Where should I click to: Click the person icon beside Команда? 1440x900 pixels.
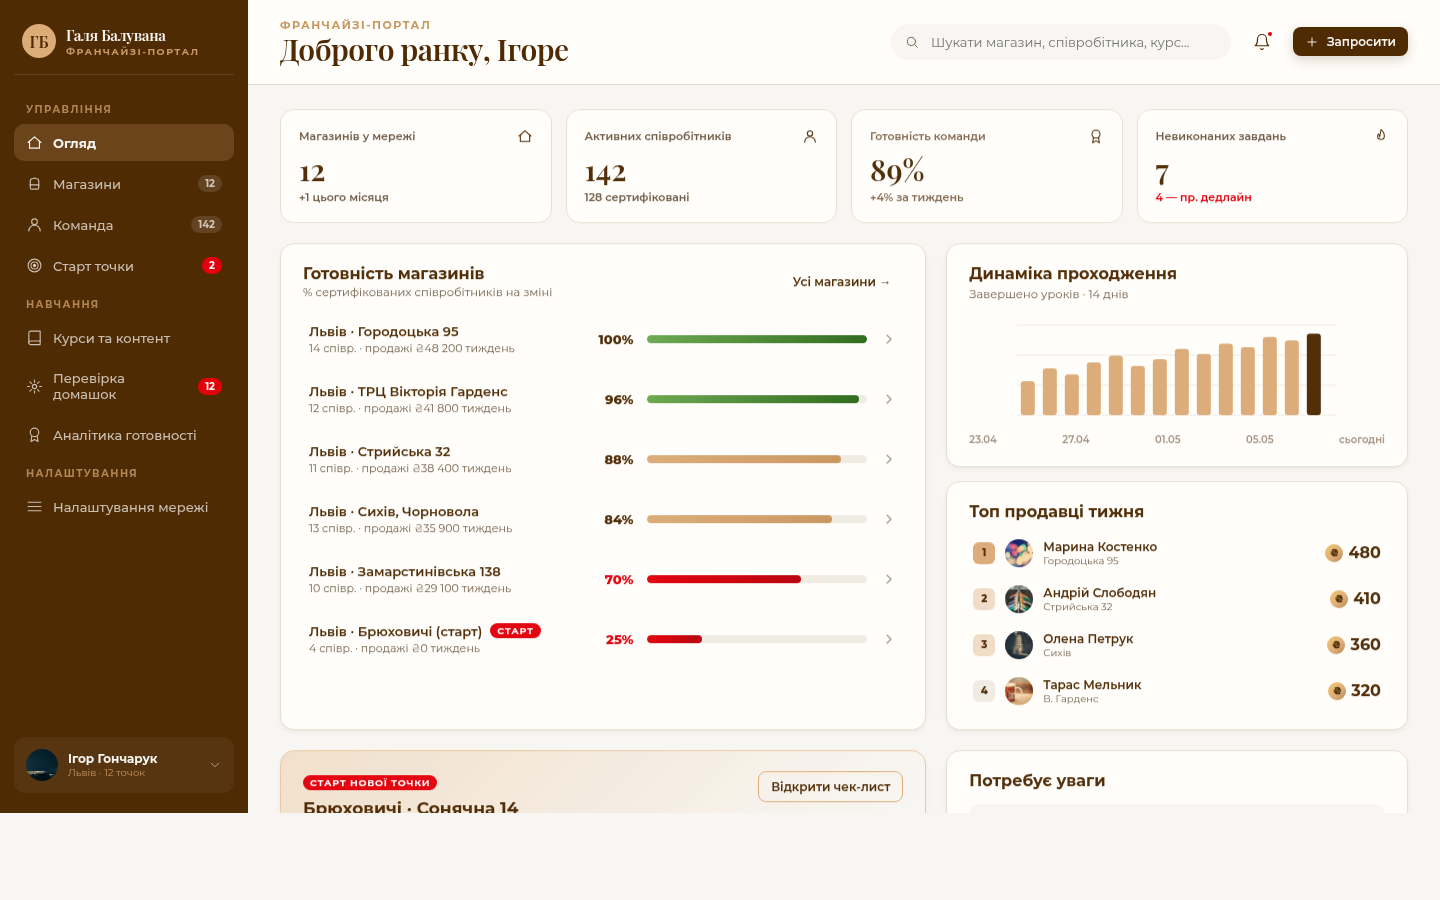coord(35,225)
